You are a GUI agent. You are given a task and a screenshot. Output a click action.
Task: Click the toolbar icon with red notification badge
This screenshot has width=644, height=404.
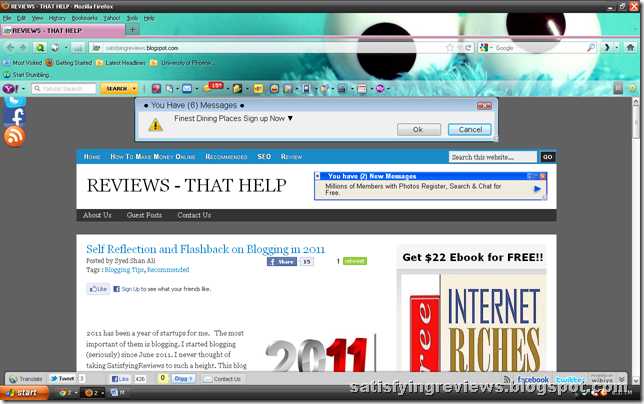pyautogui.click(x=214, y=87)
